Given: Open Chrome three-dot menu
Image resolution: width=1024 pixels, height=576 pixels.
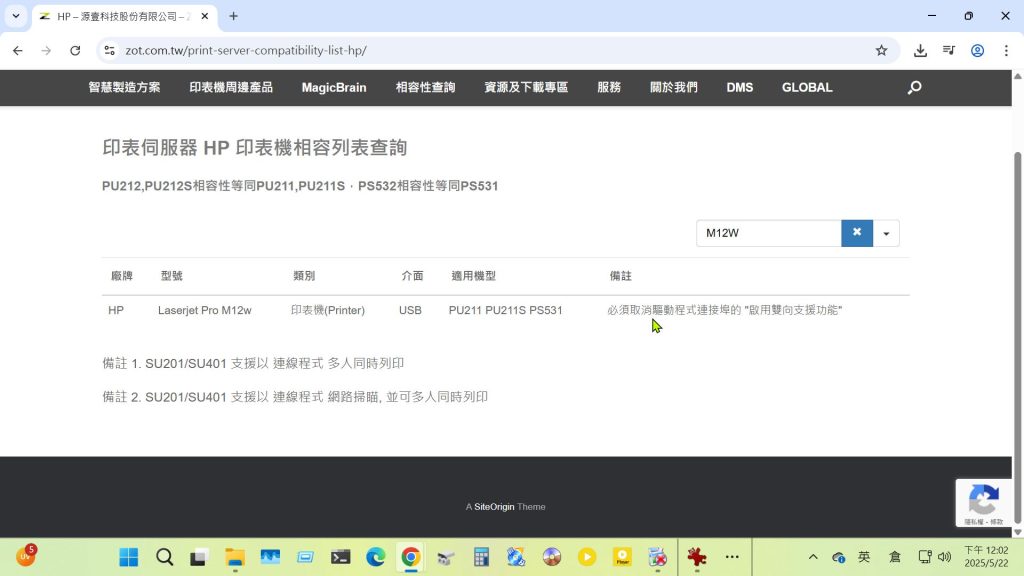Looking at the screenshot, I should point(1006,50).
